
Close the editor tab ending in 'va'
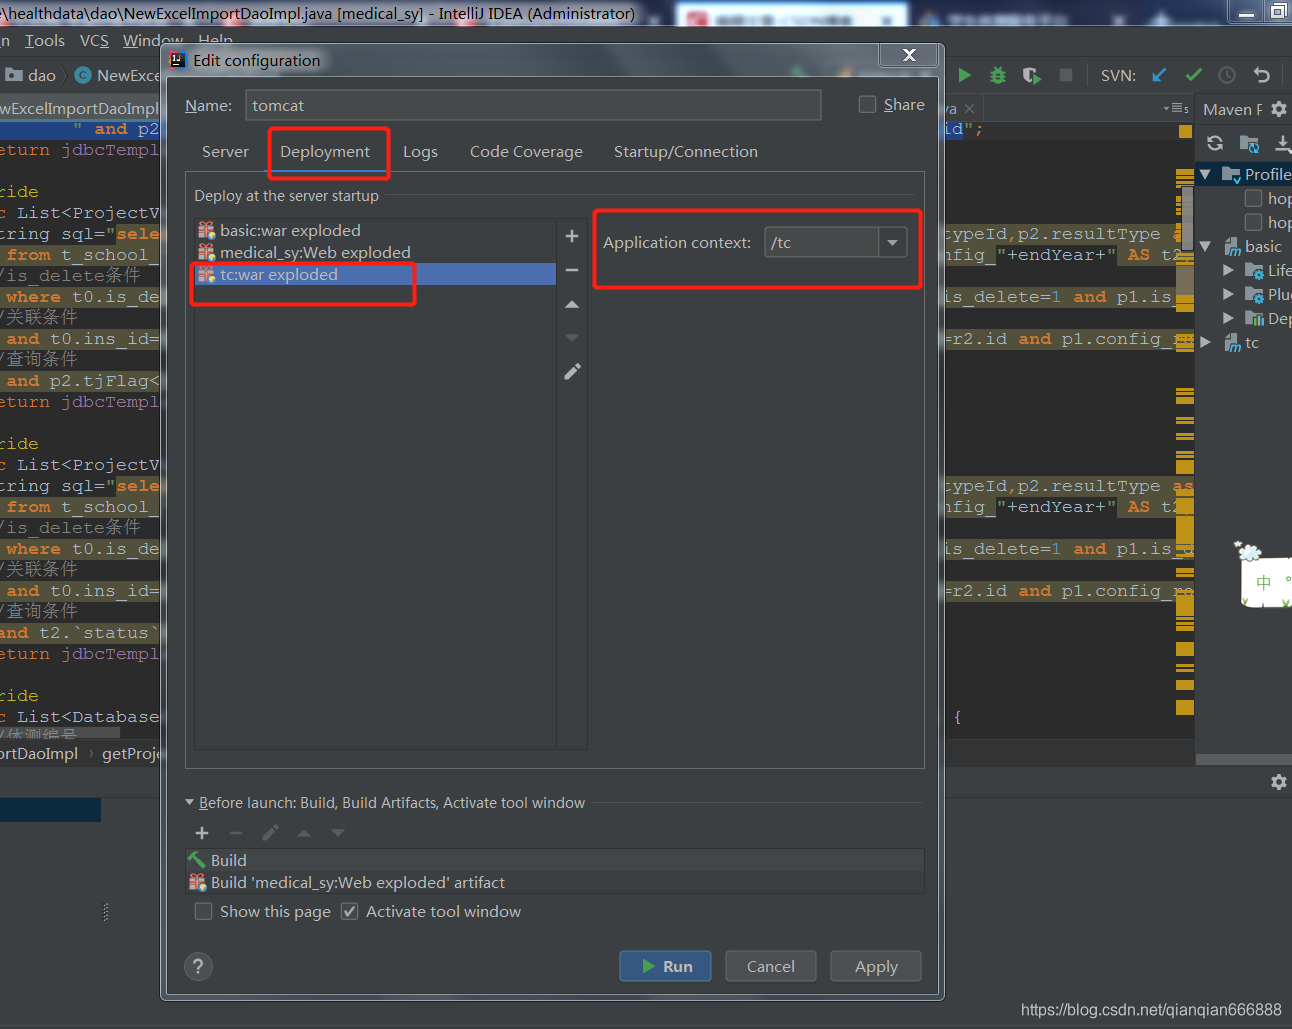point(969,109)
